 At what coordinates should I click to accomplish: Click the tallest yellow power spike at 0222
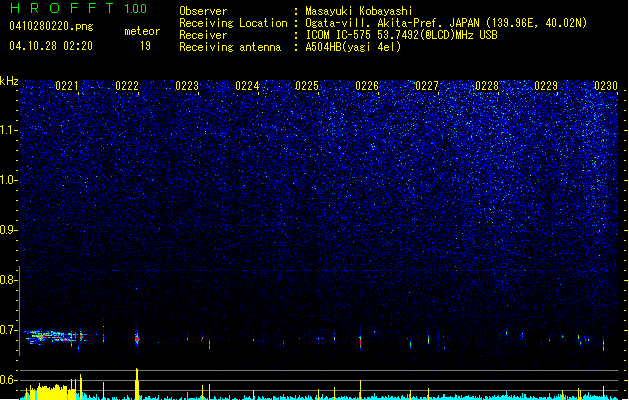[137, 384]
